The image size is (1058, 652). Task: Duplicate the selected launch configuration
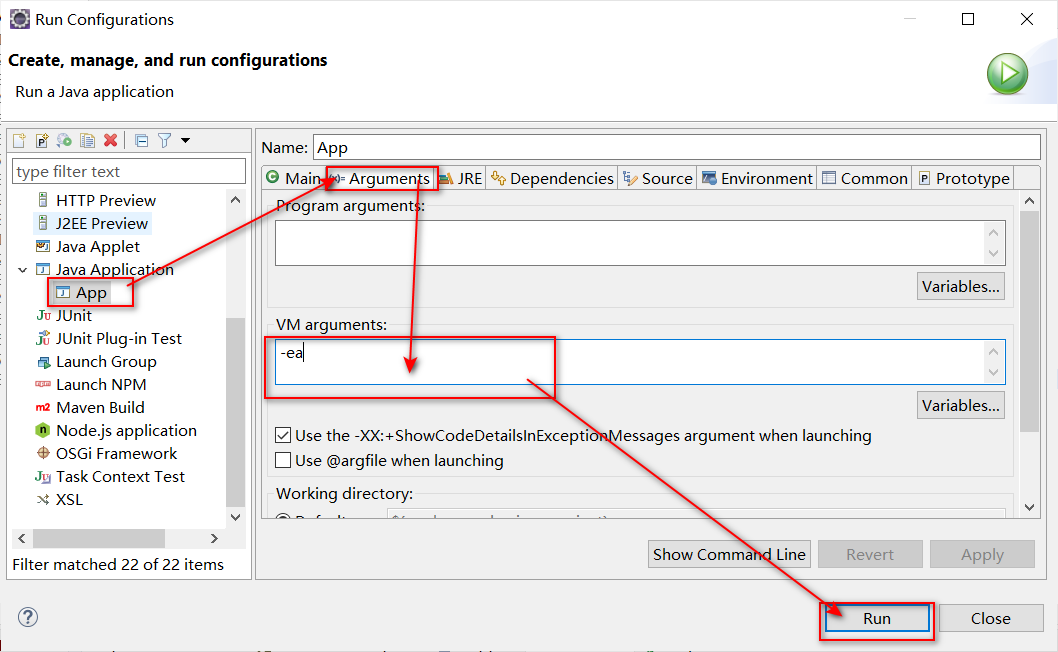click(x=86, y=140)
